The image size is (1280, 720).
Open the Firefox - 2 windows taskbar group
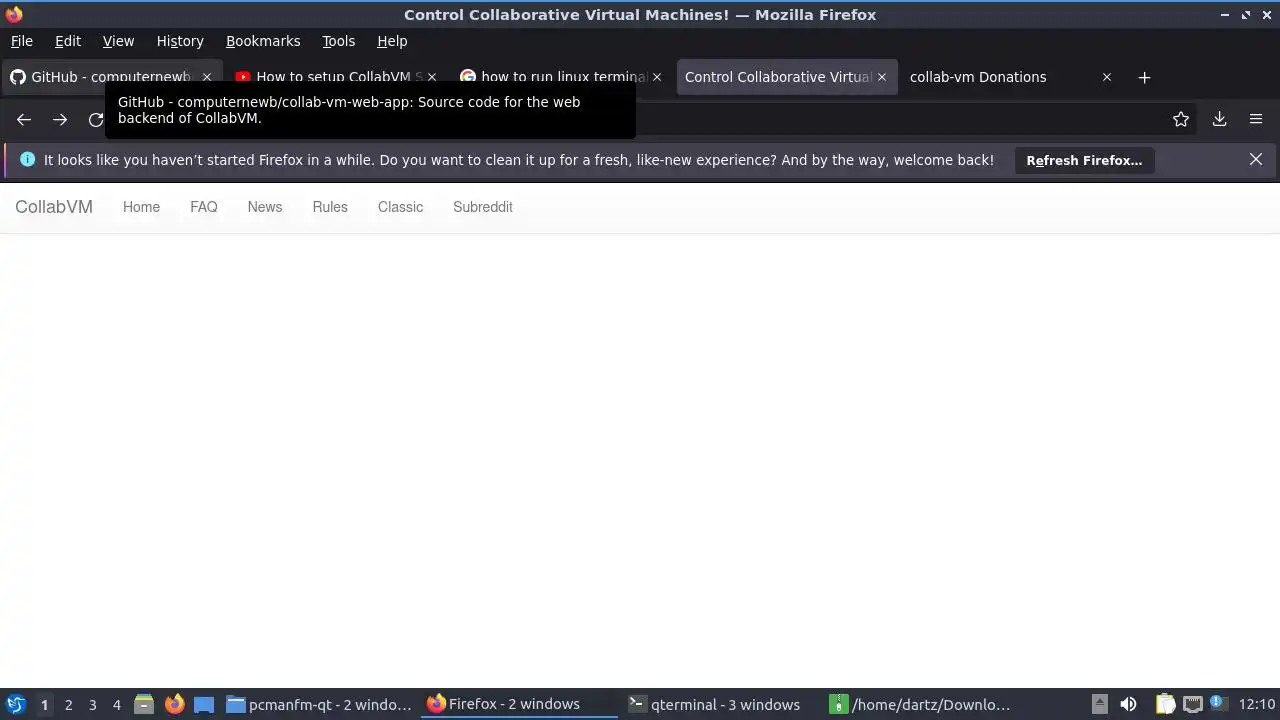pos(520,705)
